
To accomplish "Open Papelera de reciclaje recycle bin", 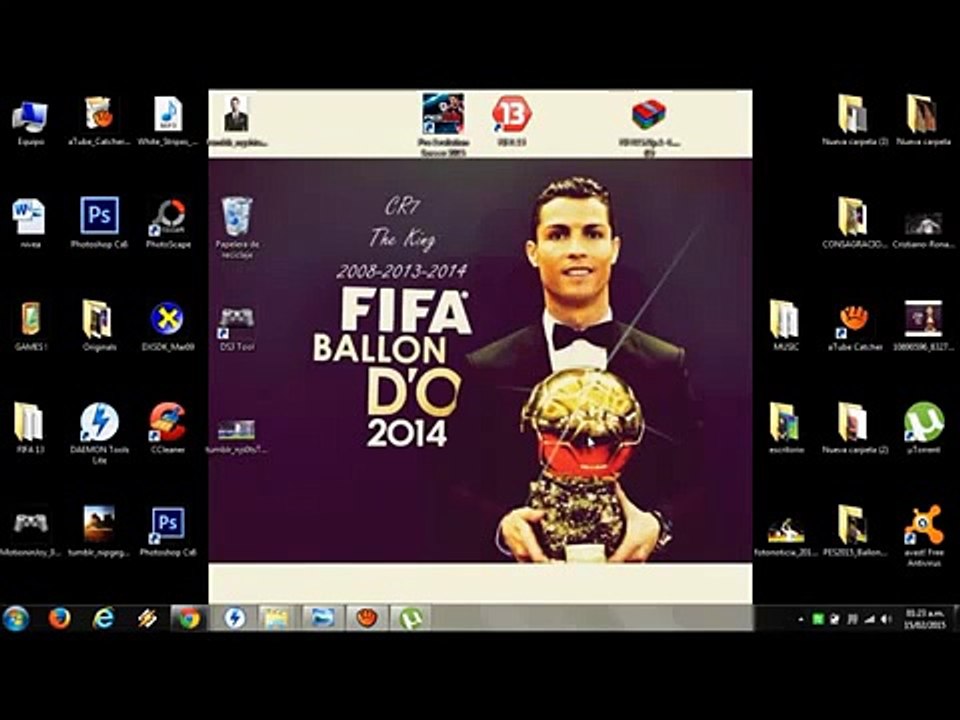I will 237,216.
